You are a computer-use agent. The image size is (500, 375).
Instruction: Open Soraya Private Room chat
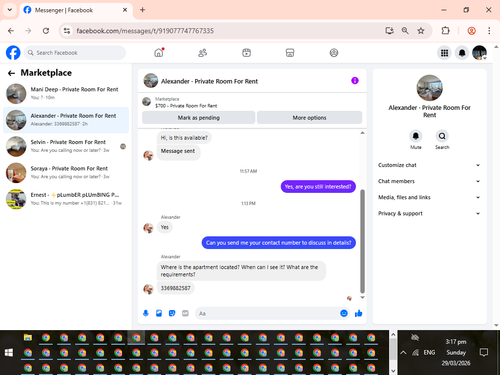[66, 173]
